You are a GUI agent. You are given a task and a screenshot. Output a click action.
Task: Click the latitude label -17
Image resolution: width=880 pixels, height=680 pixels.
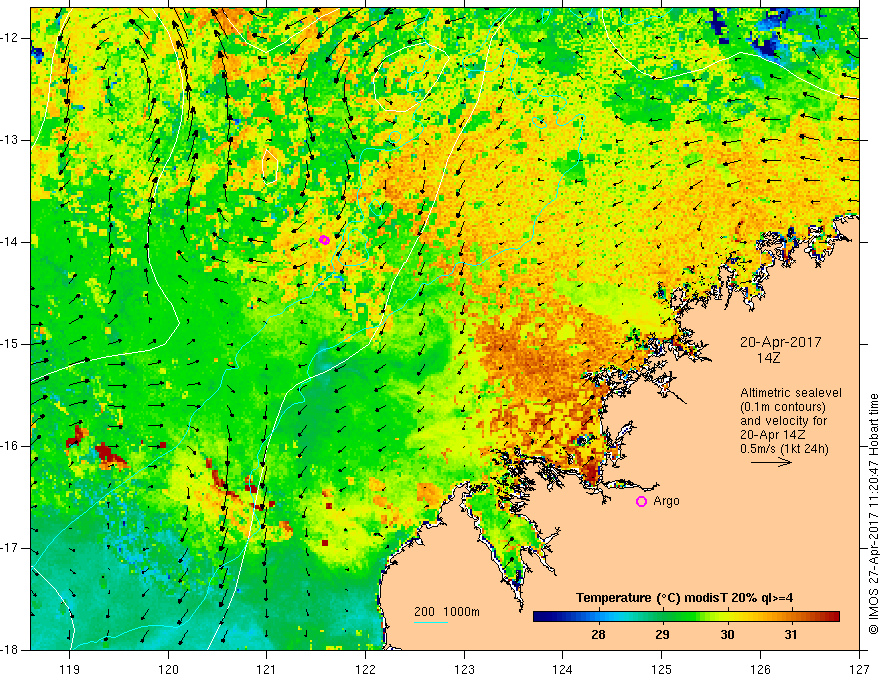pos(10,548)
